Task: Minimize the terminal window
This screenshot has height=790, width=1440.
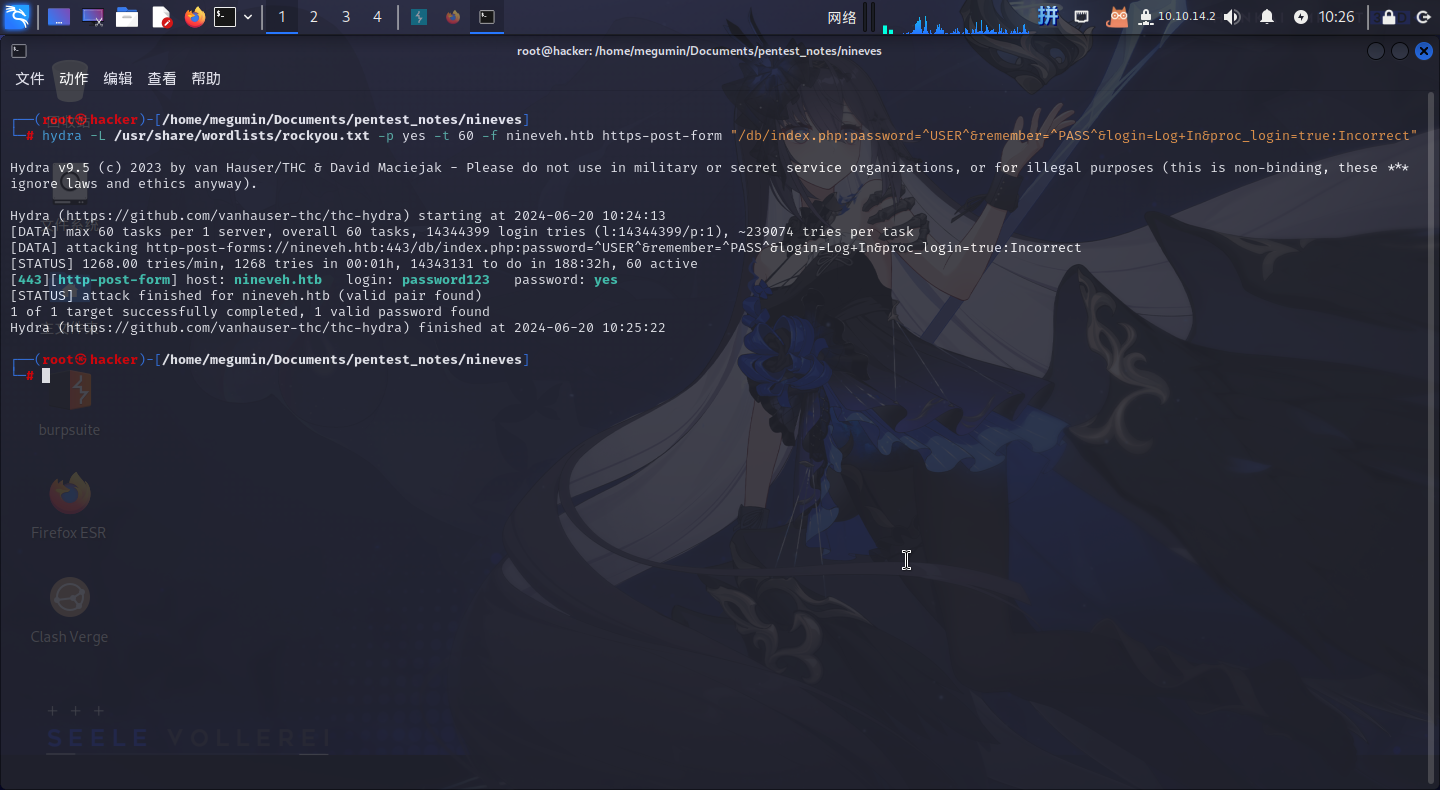Action: 1376,51
